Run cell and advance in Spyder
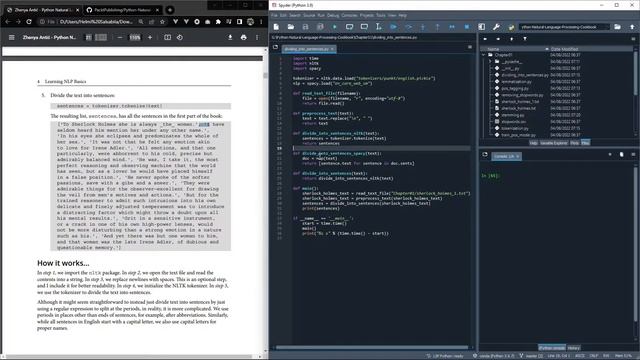 [364, 27]
